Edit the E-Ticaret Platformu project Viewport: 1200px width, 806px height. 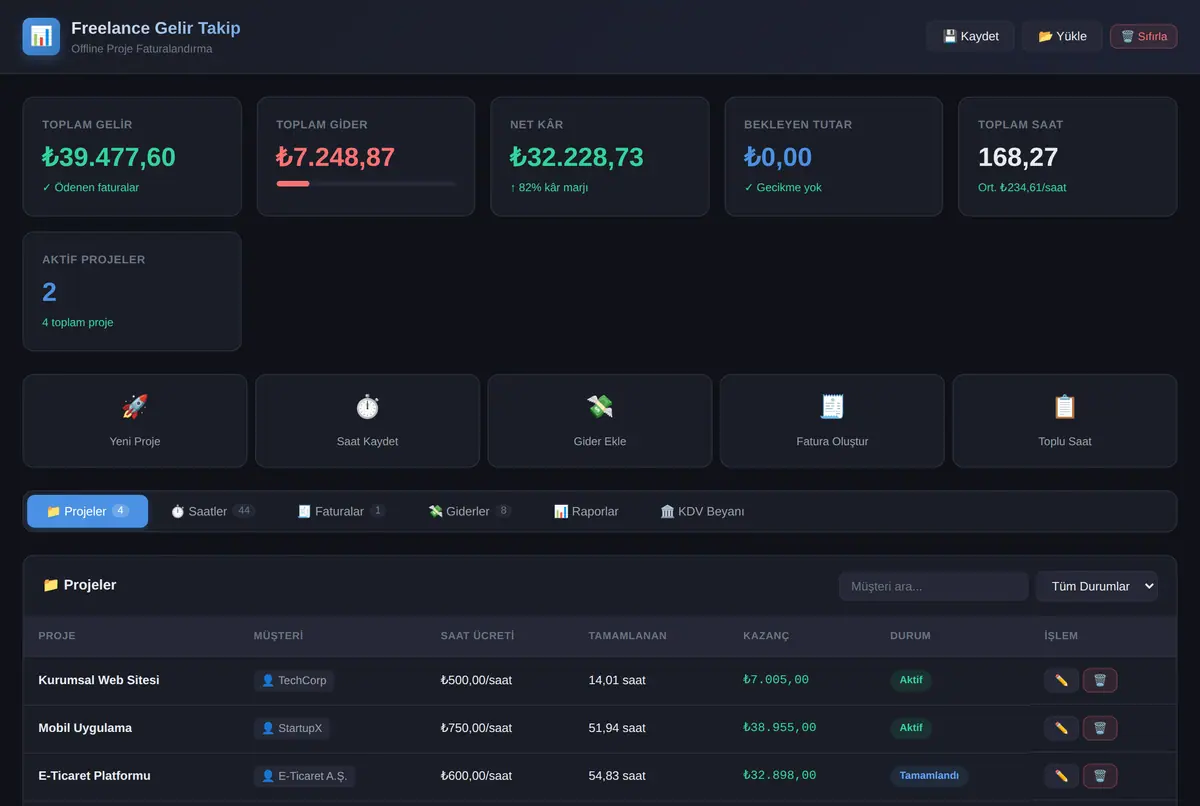click(x=1061, y=776)
